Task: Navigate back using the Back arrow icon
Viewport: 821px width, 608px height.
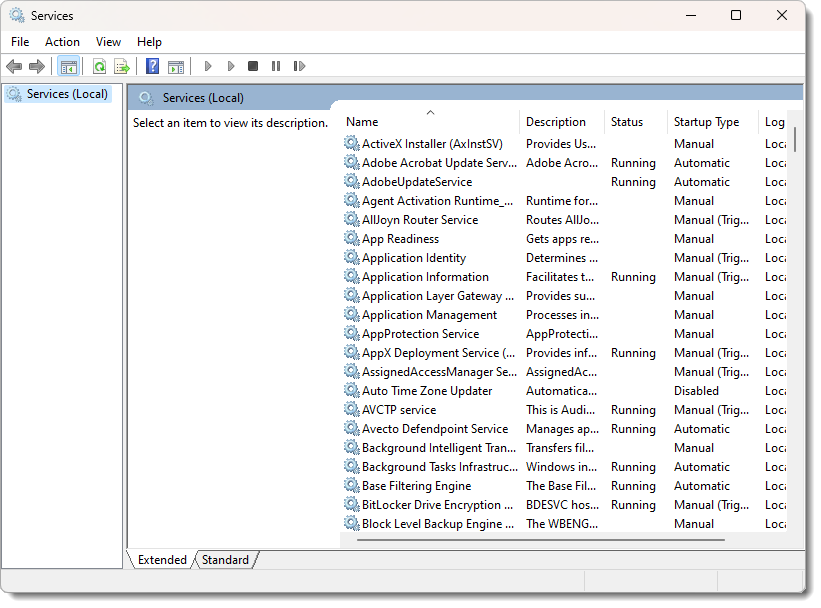Action: coord(14,66)
